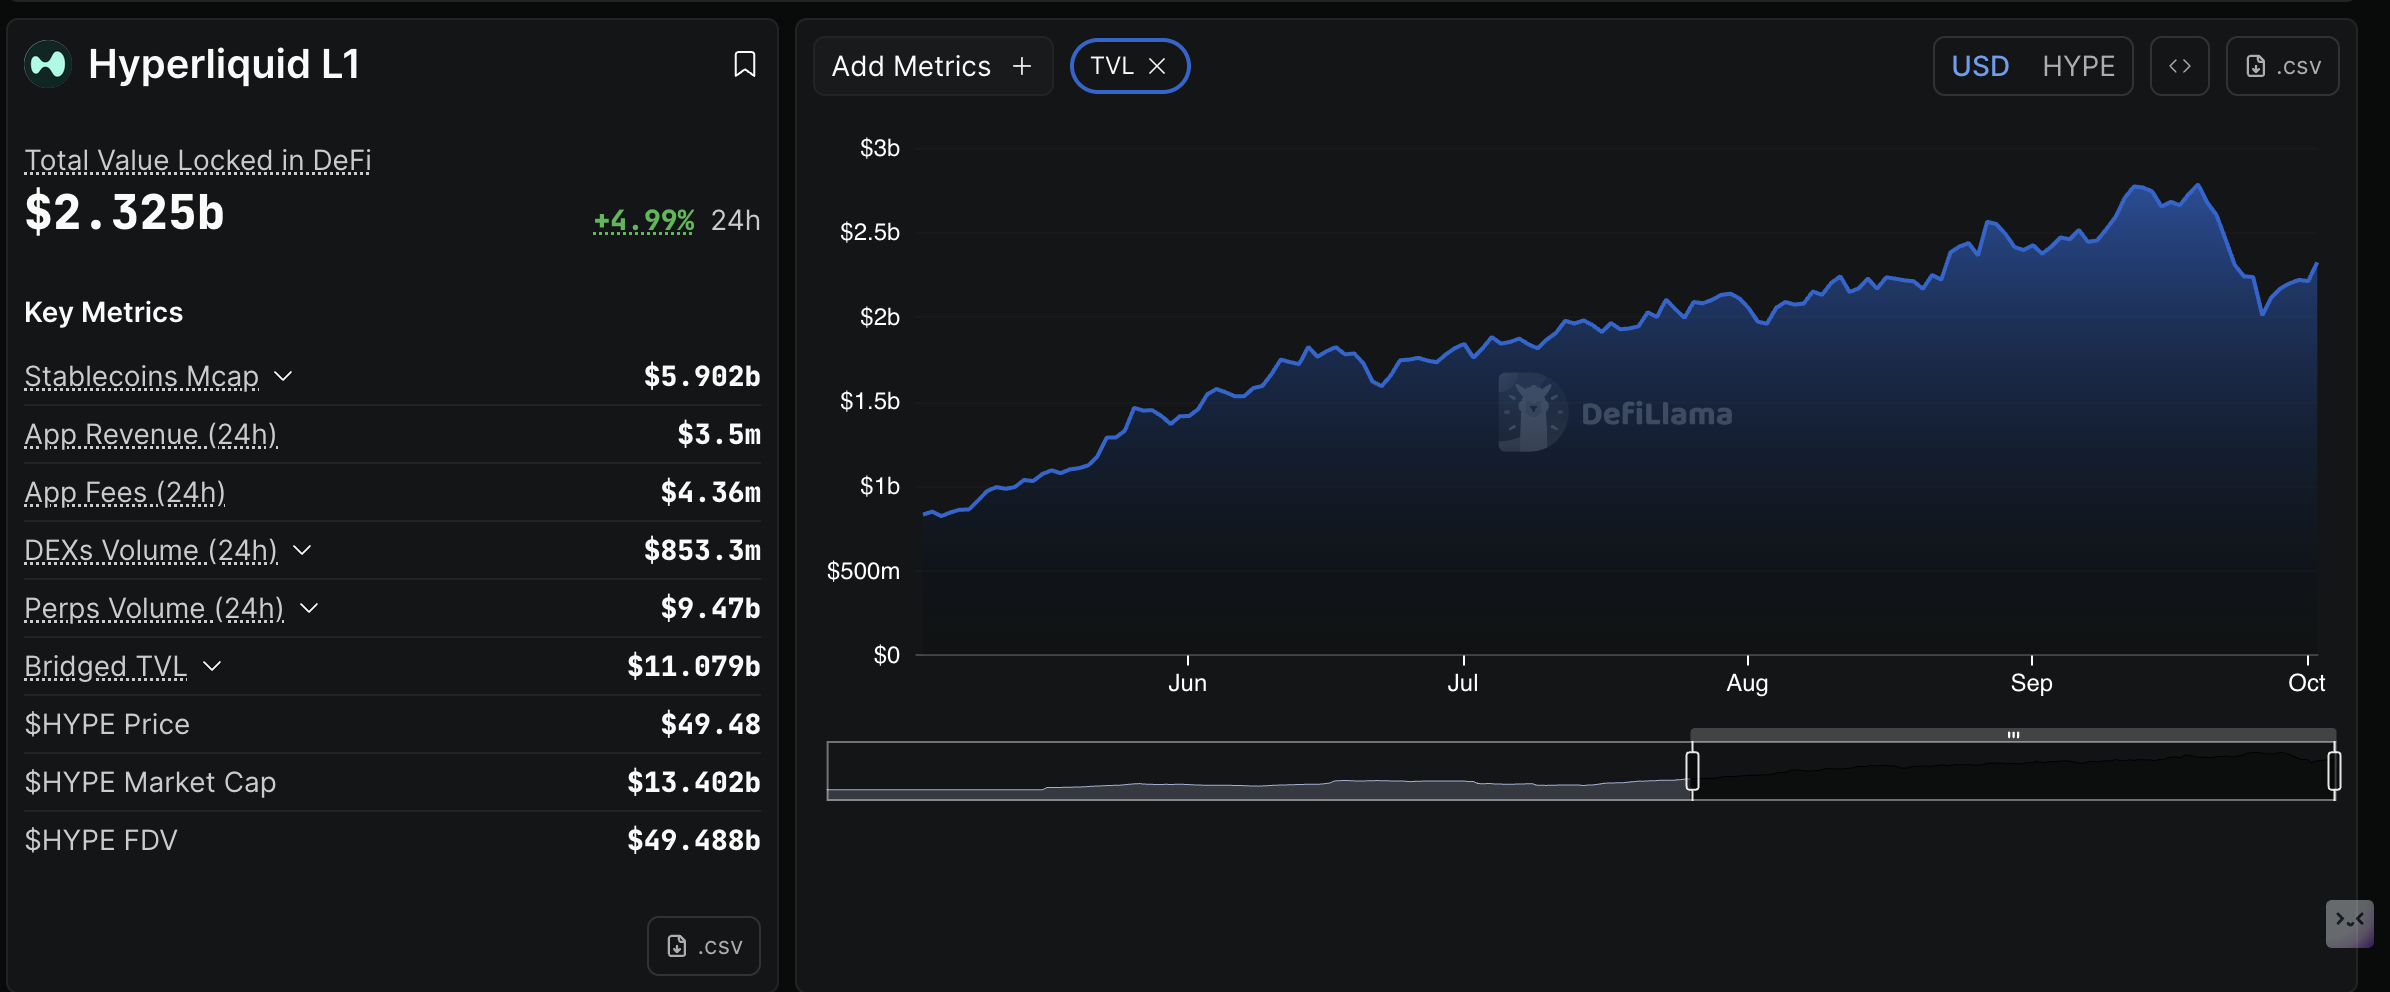The image size is (2390, 992).
Task: Click the Hyperliquid logo icon
Action: coord(47,64)
